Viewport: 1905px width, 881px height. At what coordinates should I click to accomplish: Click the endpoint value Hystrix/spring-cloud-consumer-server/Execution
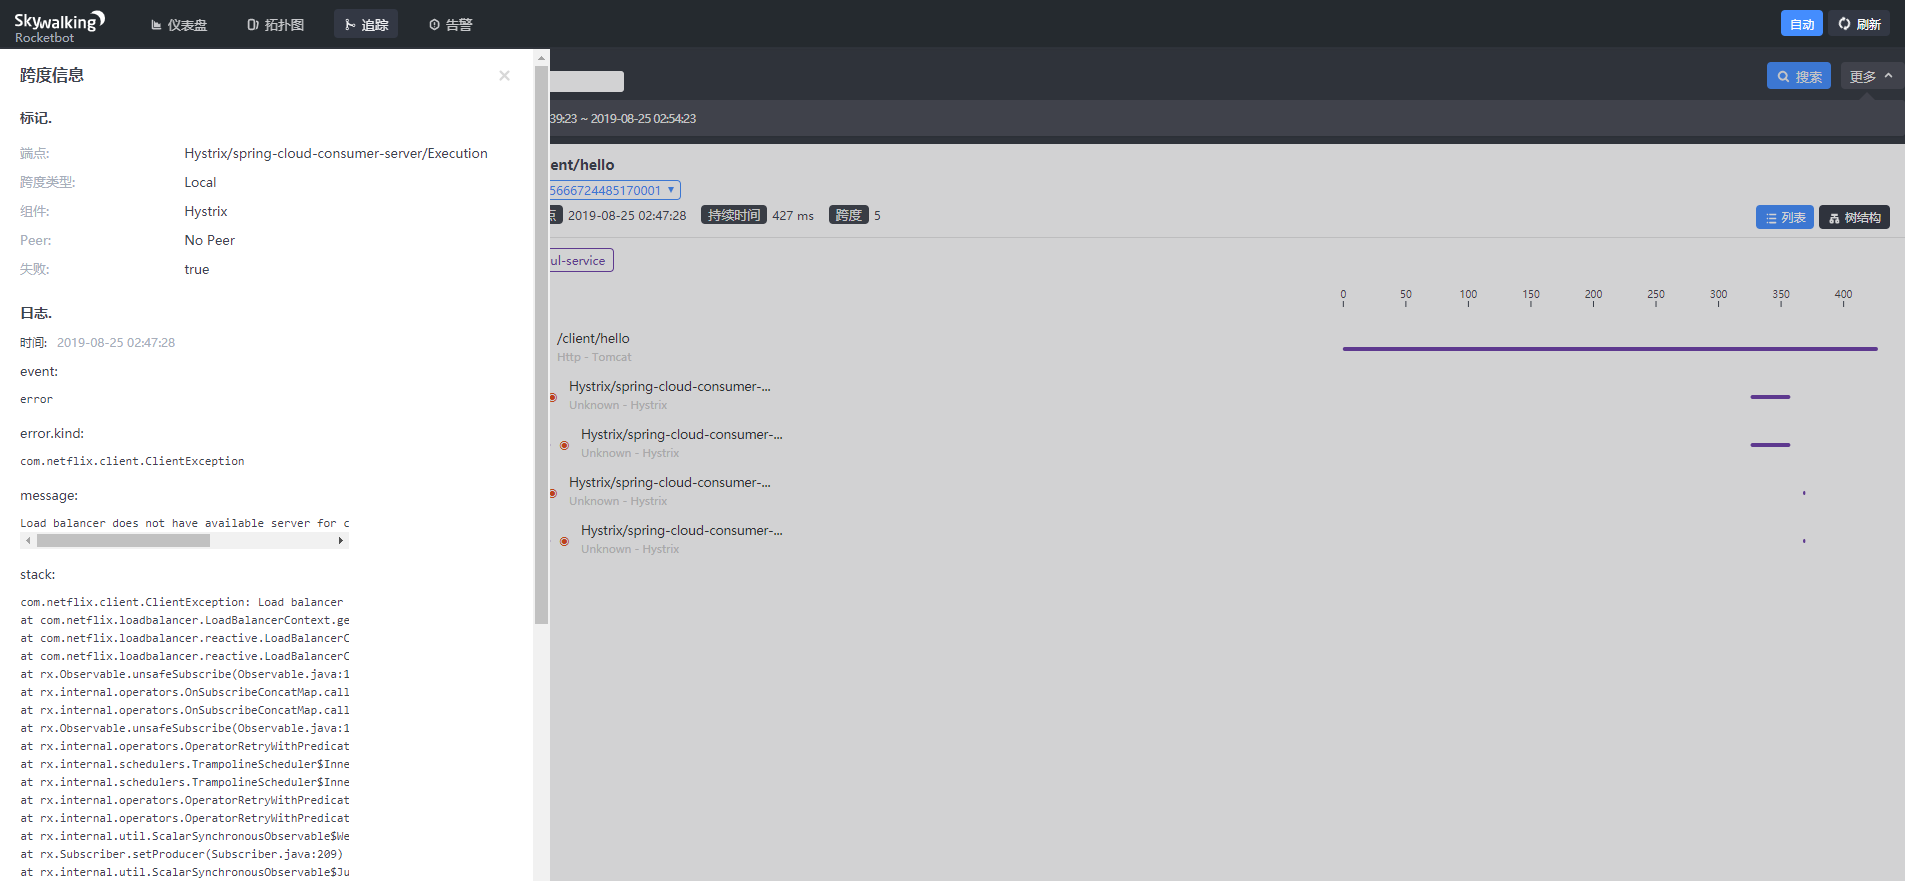(x=336, y=153)
